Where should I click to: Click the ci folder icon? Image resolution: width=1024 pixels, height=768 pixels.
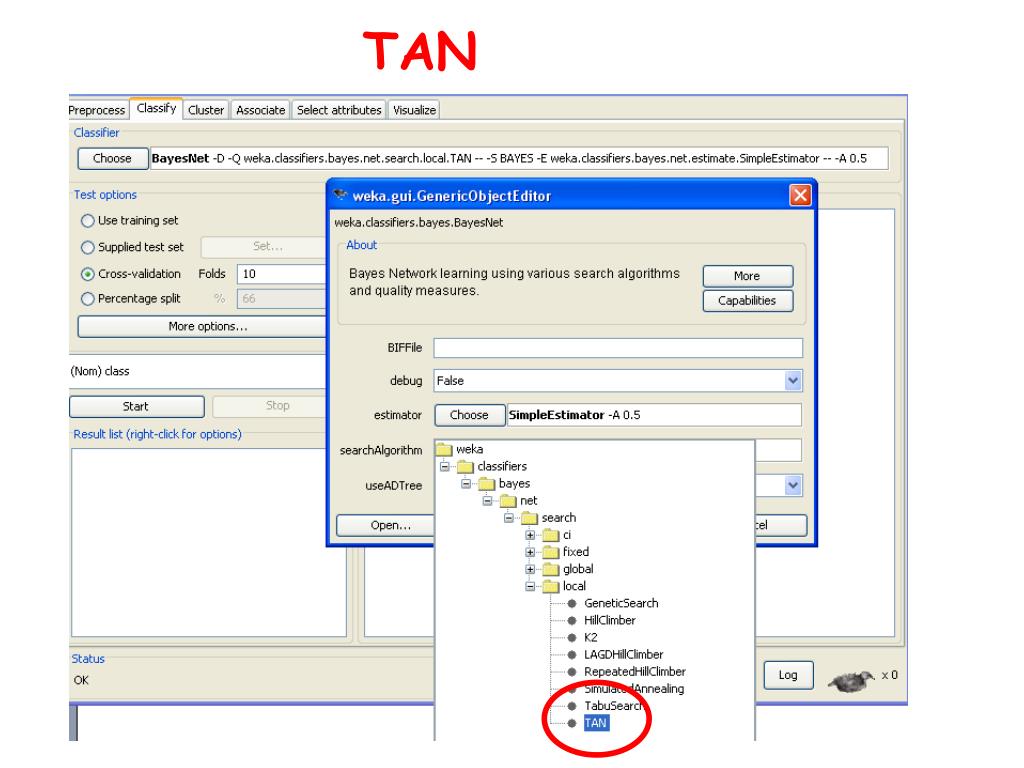coord(551,535)
